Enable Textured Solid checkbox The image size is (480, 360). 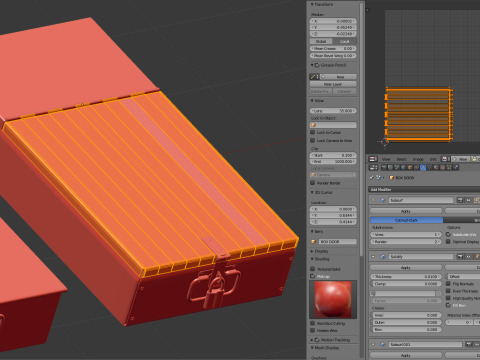[x=313, y=269]
